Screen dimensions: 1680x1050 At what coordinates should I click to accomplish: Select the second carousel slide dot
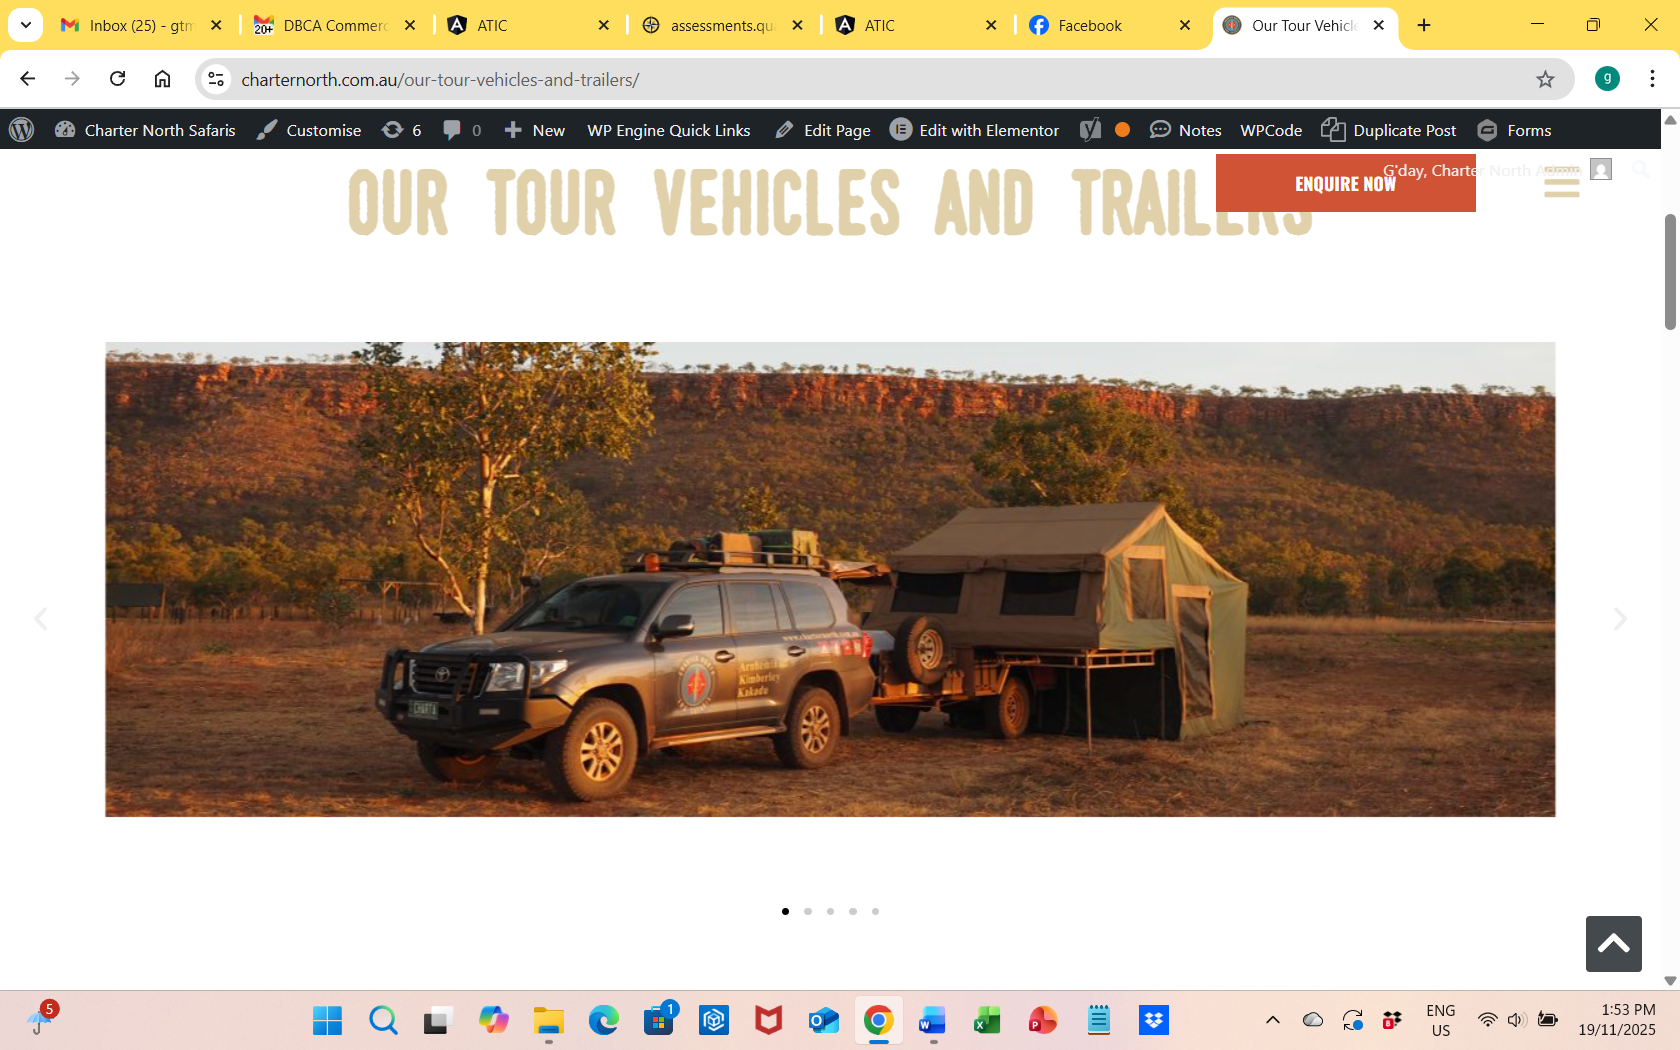(x=808, y=911)
